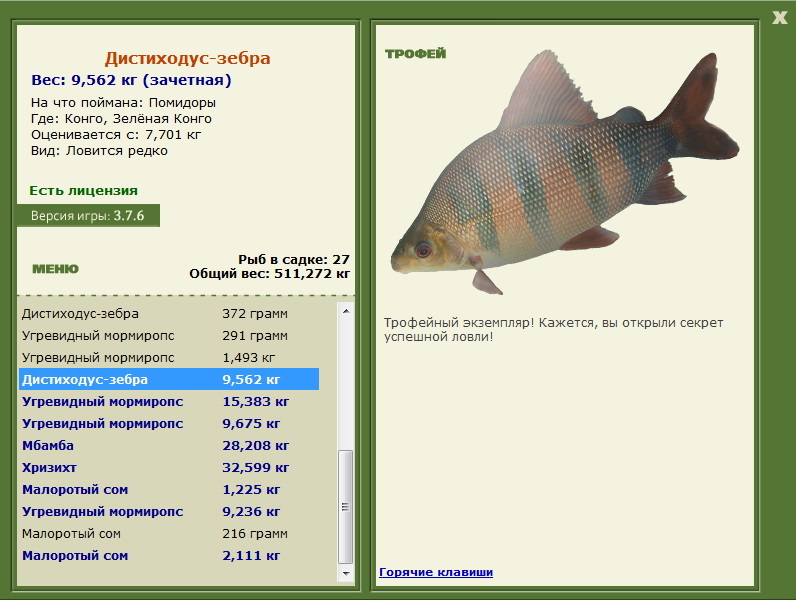Image resolution: width=796 pixels, height=600 pixels.
Task: Click the На что поймана: Помидоры line
Action: (x=123, y=103)
